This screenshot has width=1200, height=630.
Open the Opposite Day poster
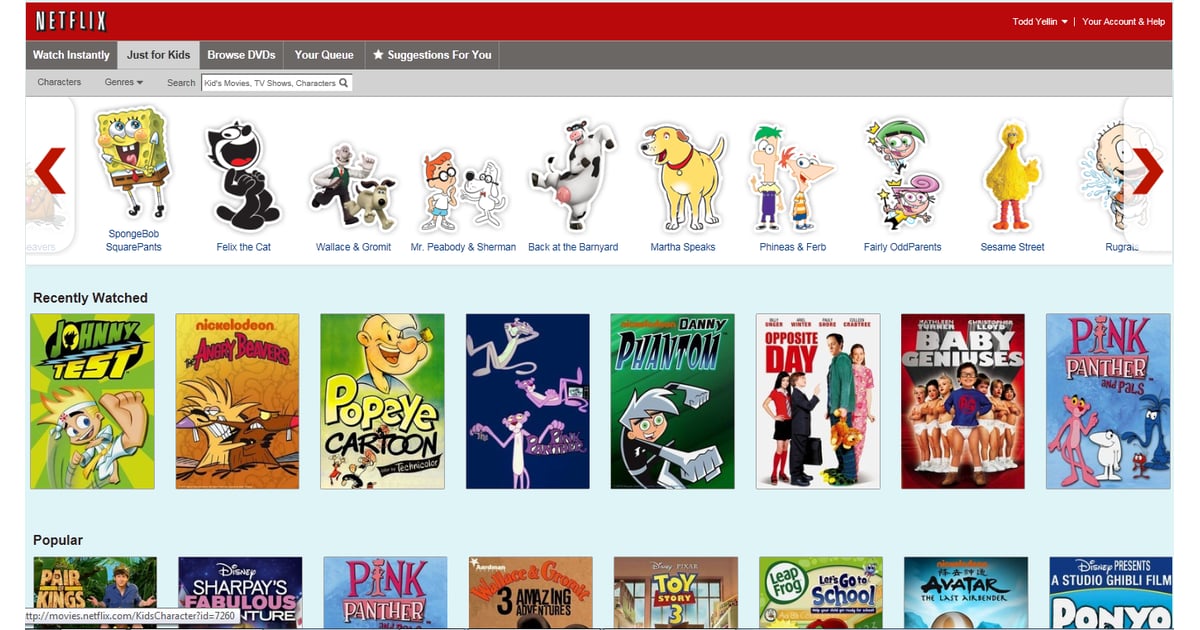[818, 401]
